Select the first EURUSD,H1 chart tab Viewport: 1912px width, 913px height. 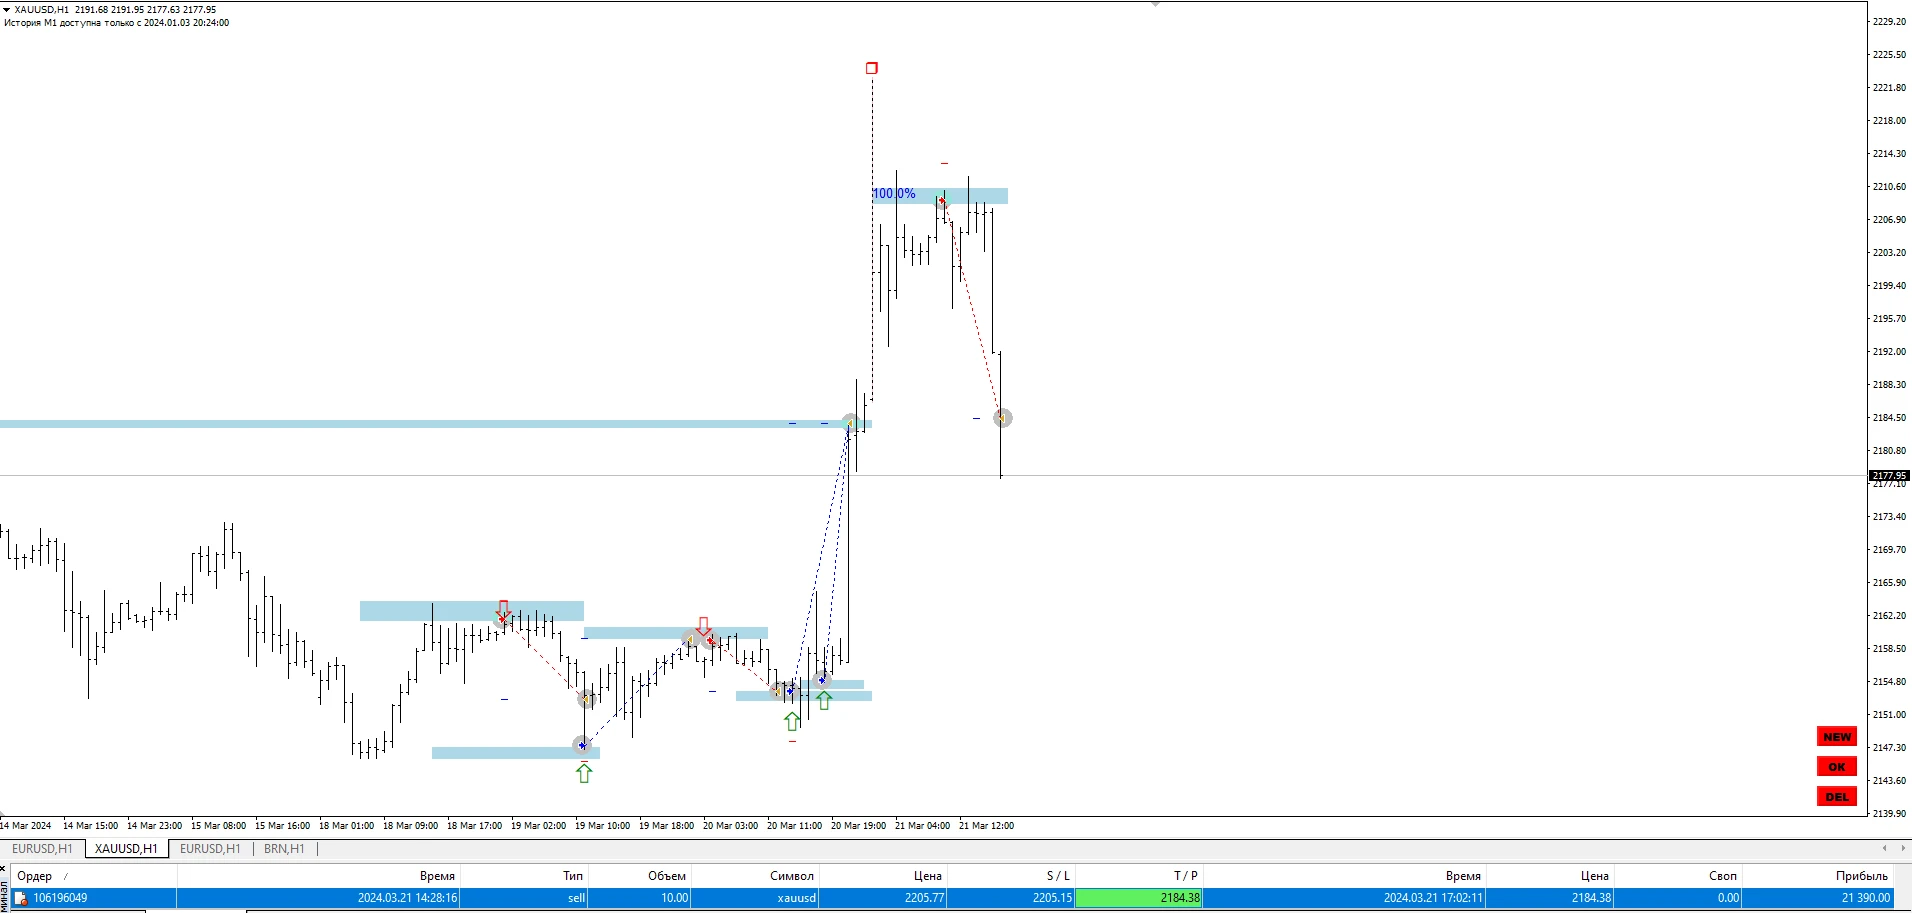42,849
